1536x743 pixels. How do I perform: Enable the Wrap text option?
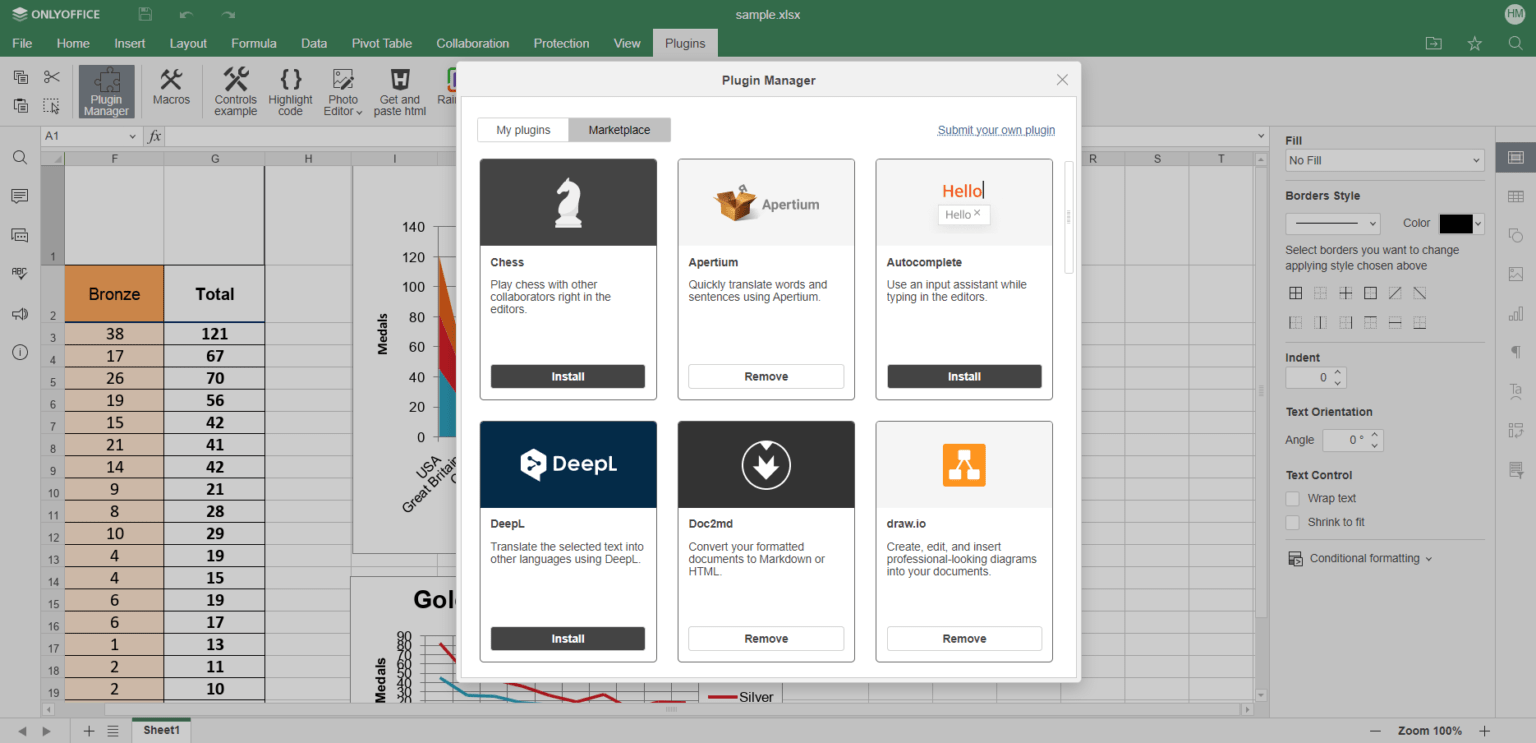[x=1292, y=498]
